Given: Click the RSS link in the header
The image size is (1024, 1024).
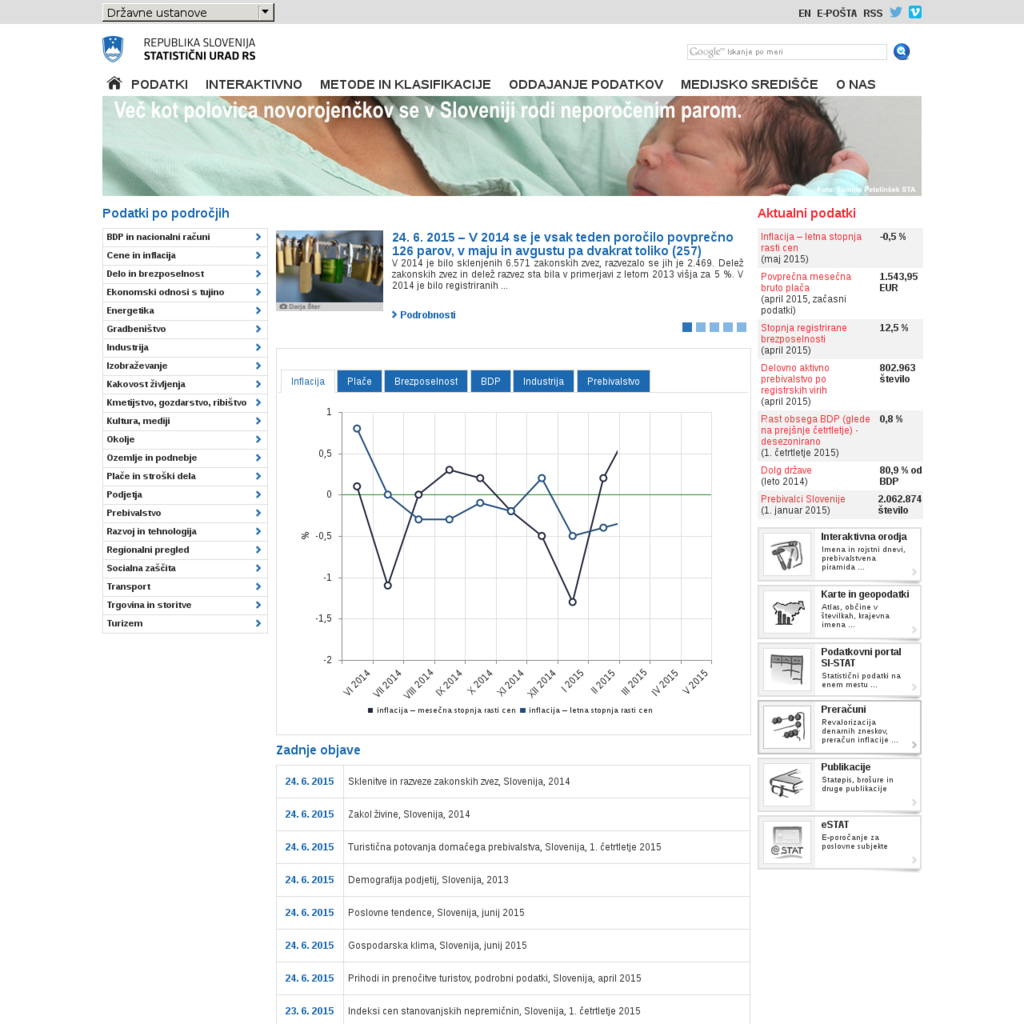Looking at the screenshot, I should (872, 12).
